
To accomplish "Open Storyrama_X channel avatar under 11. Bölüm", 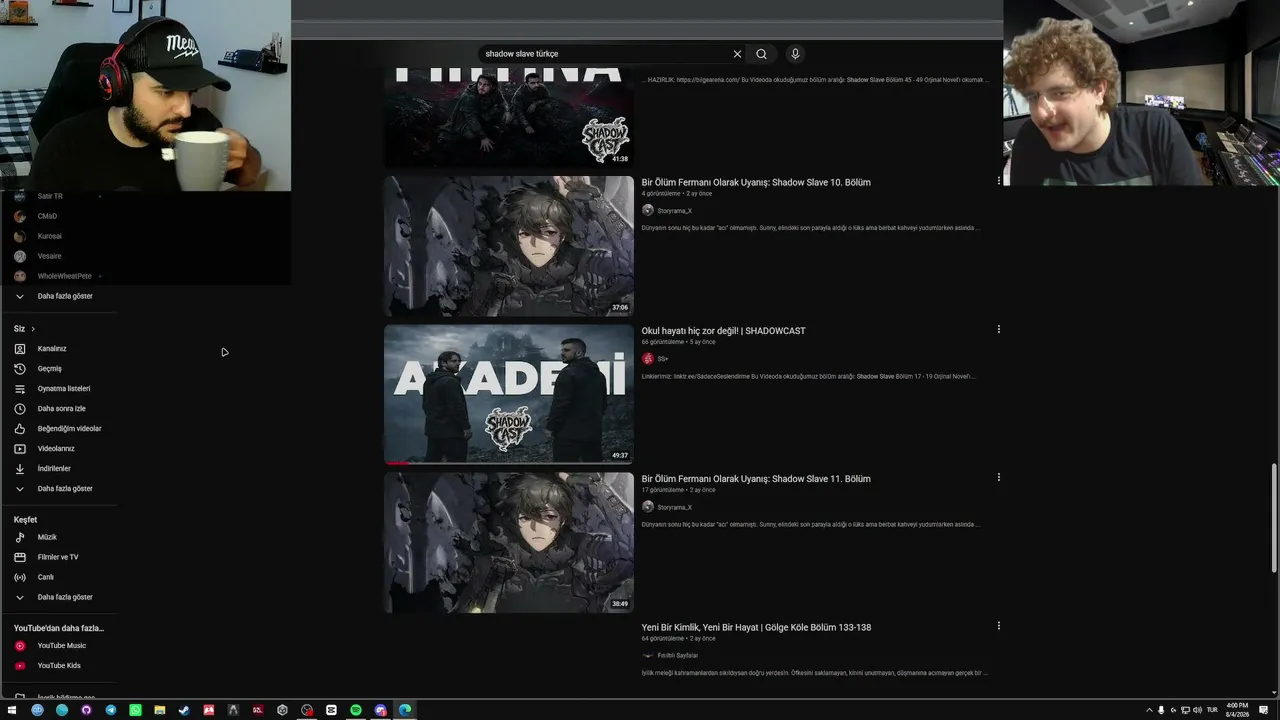I will pyautogui.click(x=648, y=507).
